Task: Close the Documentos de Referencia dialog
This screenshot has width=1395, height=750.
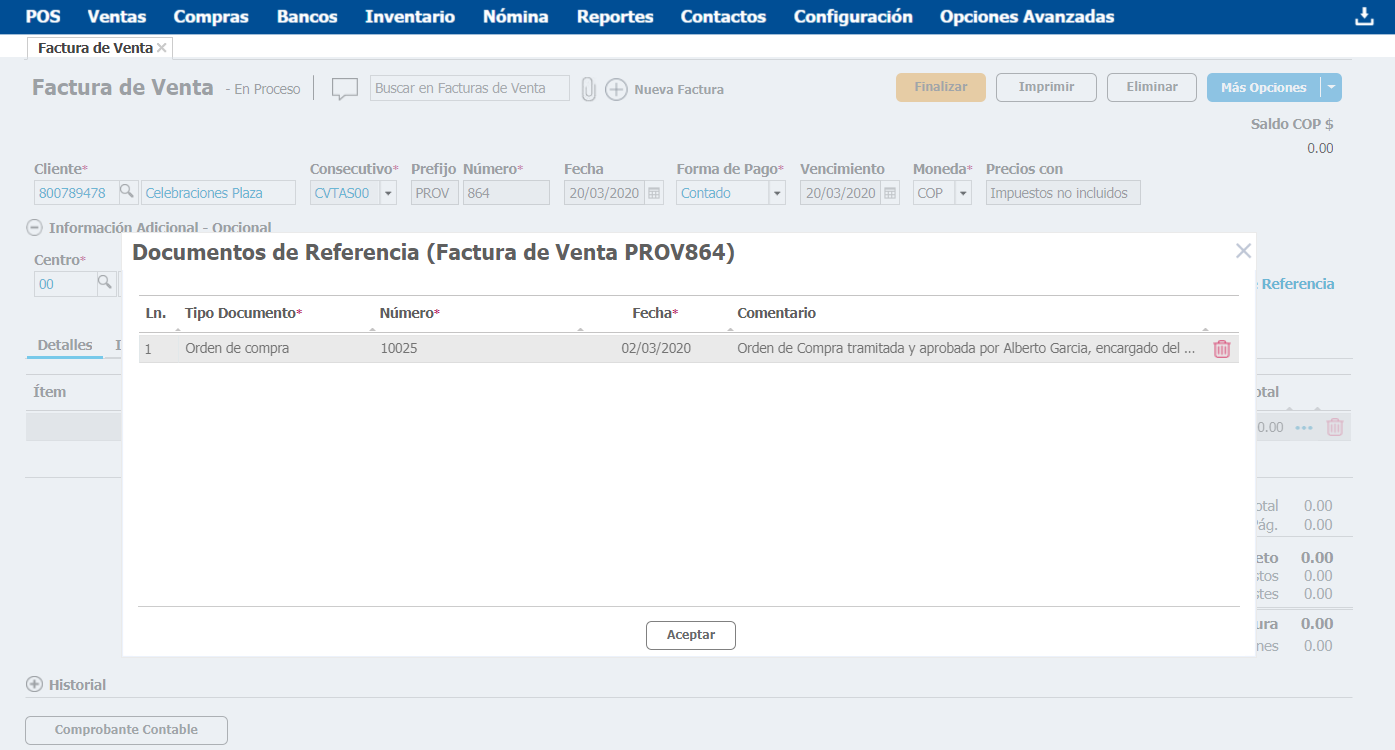Action: [x=1243, y=251]
